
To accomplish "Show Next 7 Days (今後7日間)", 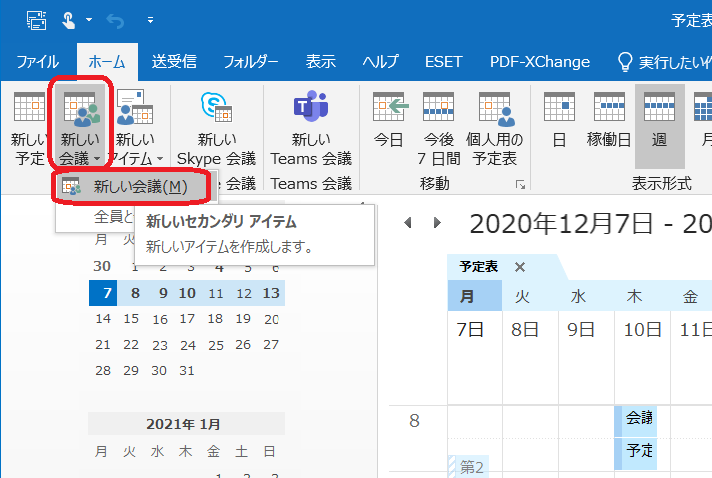I will point(438,128).
